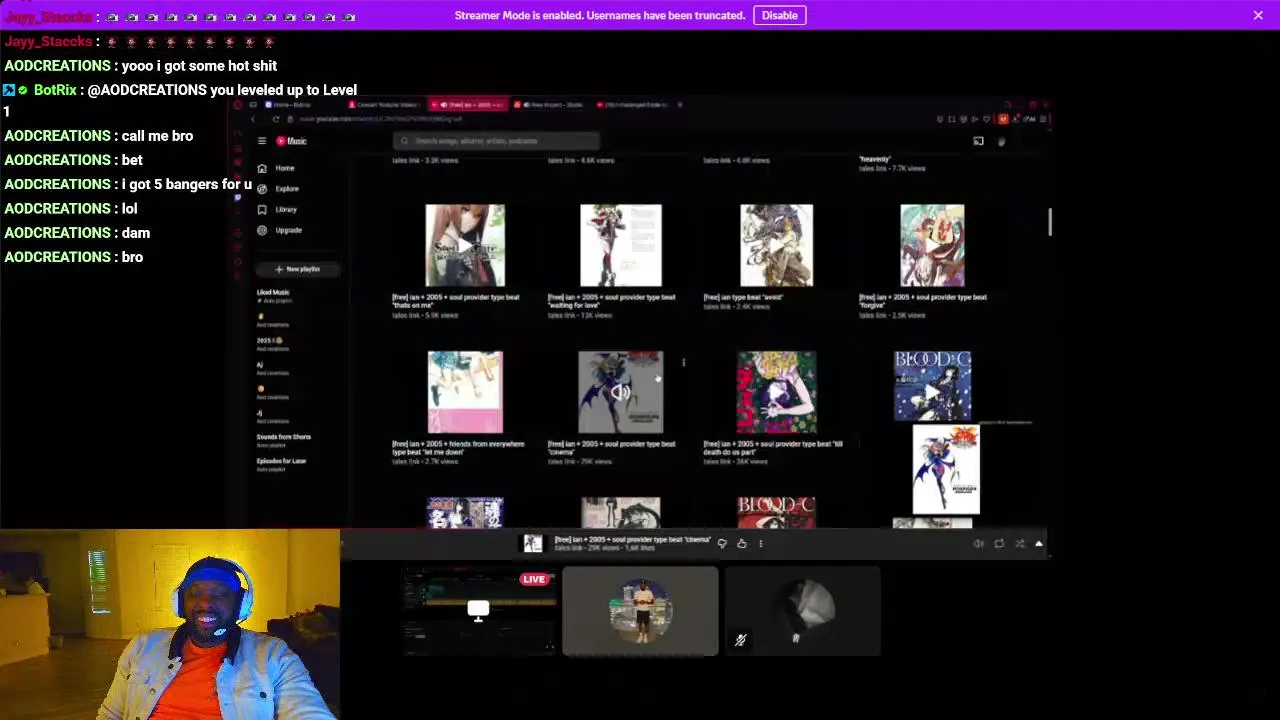This screenshot has height=720, width=1280.
Task: Switch to the Home - Botrix browser tab
Action: pos(290,104)
